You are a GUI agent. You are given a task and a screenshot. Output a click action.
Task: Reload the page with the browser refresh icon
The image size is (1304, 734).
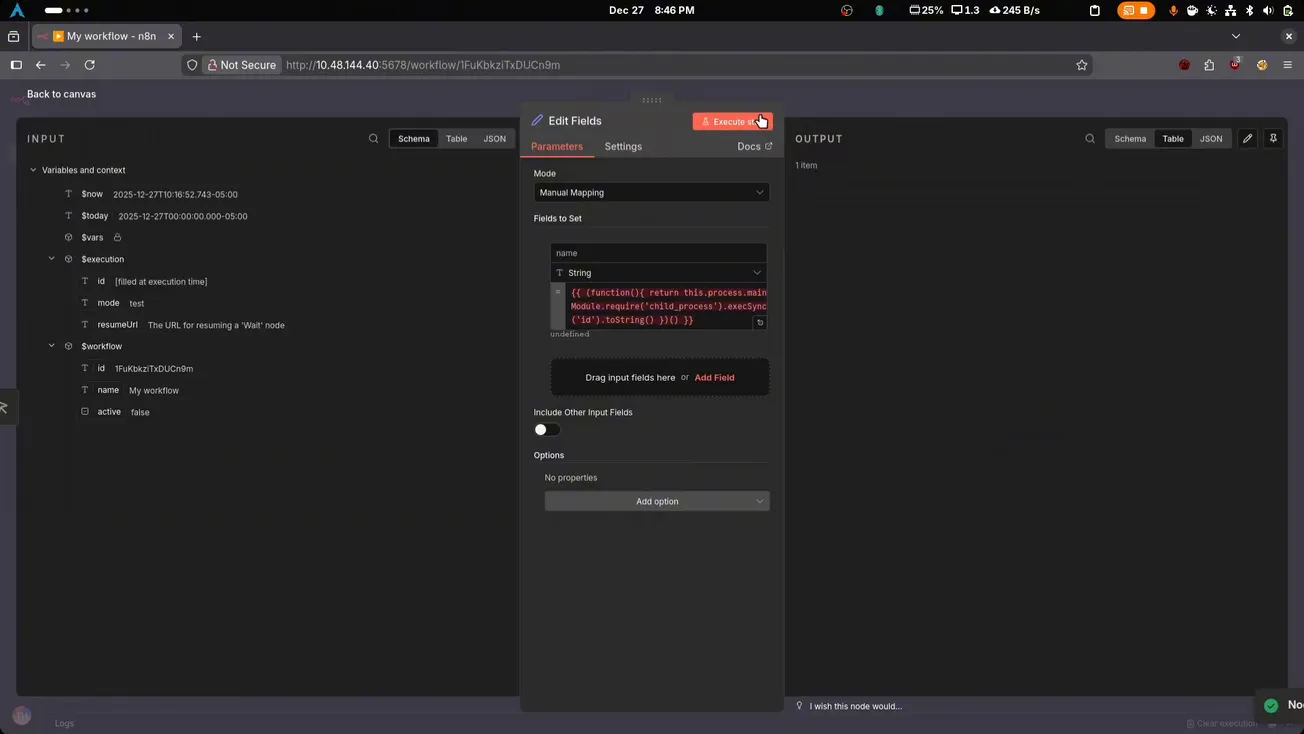tap(89, 64)
